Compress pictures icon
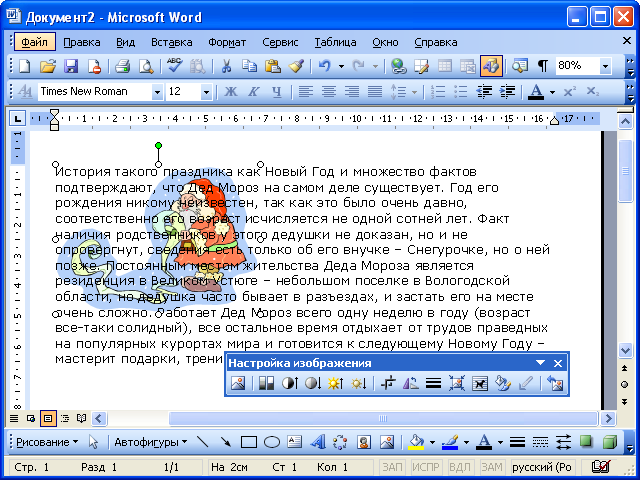The width and height of the screenshot is (640, 480). [457, 384]
